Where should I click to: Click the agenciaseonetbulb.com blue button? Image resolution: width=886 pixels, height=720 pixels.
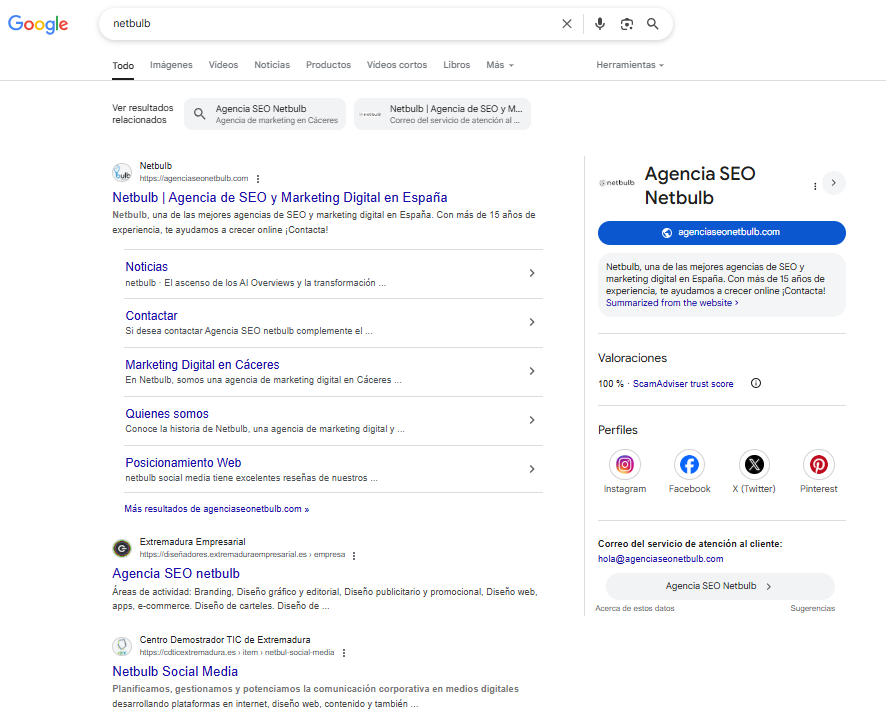coord(720,233)
